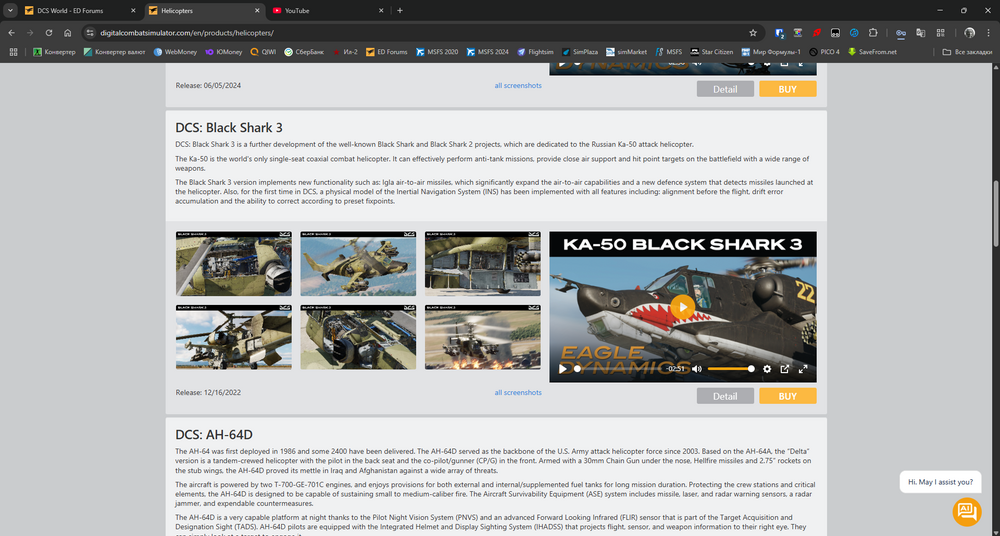Open the ED Forums bookmark
The height and width of the screenshot is (536, 1000).
click(x=386, y=52)
